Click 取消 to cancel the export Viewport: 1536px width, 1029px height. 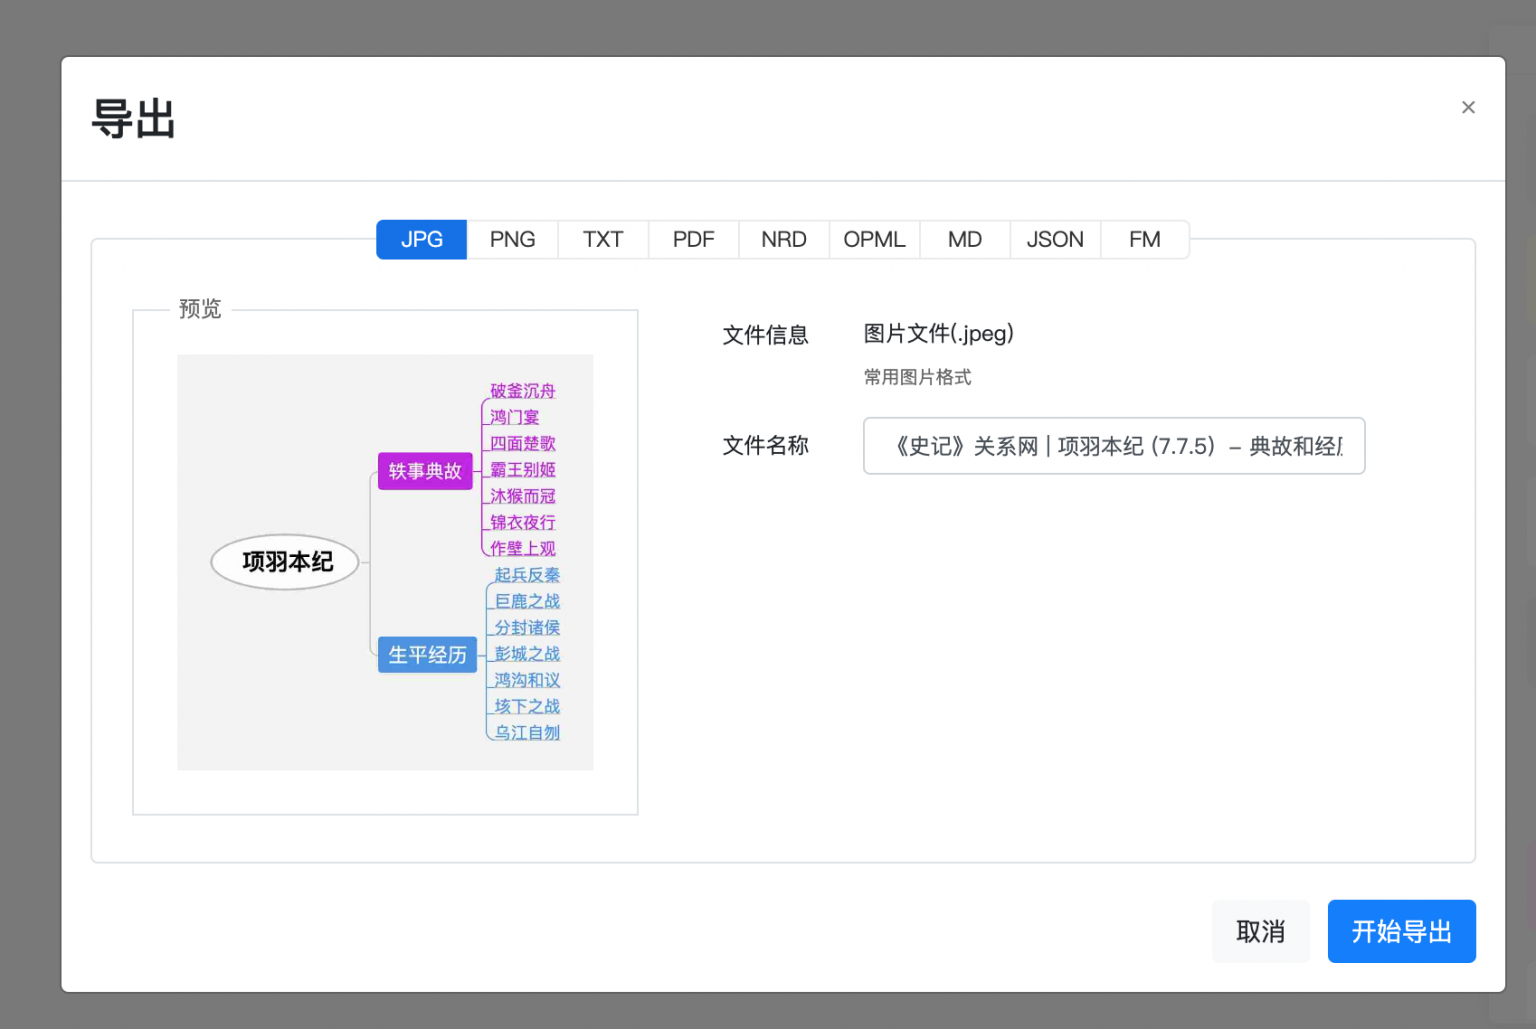[x=1260, y=931]
